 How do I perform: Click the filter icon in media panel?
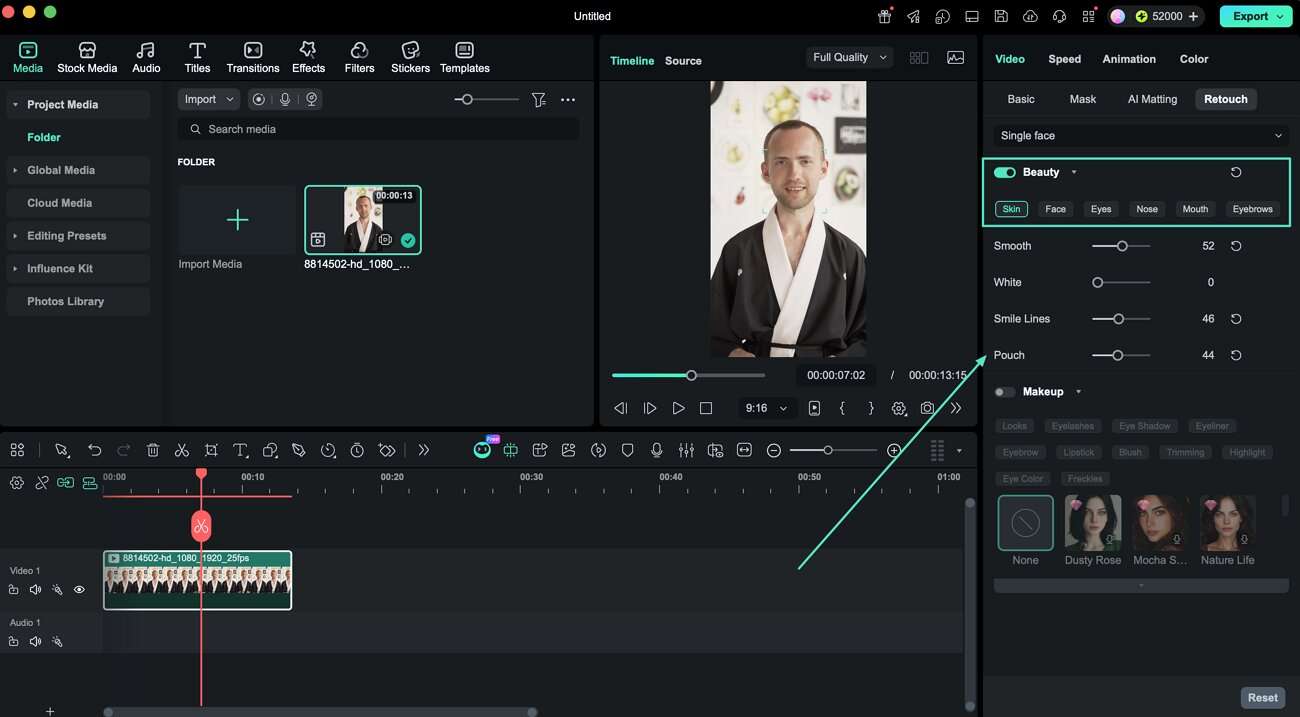[539, 100]
